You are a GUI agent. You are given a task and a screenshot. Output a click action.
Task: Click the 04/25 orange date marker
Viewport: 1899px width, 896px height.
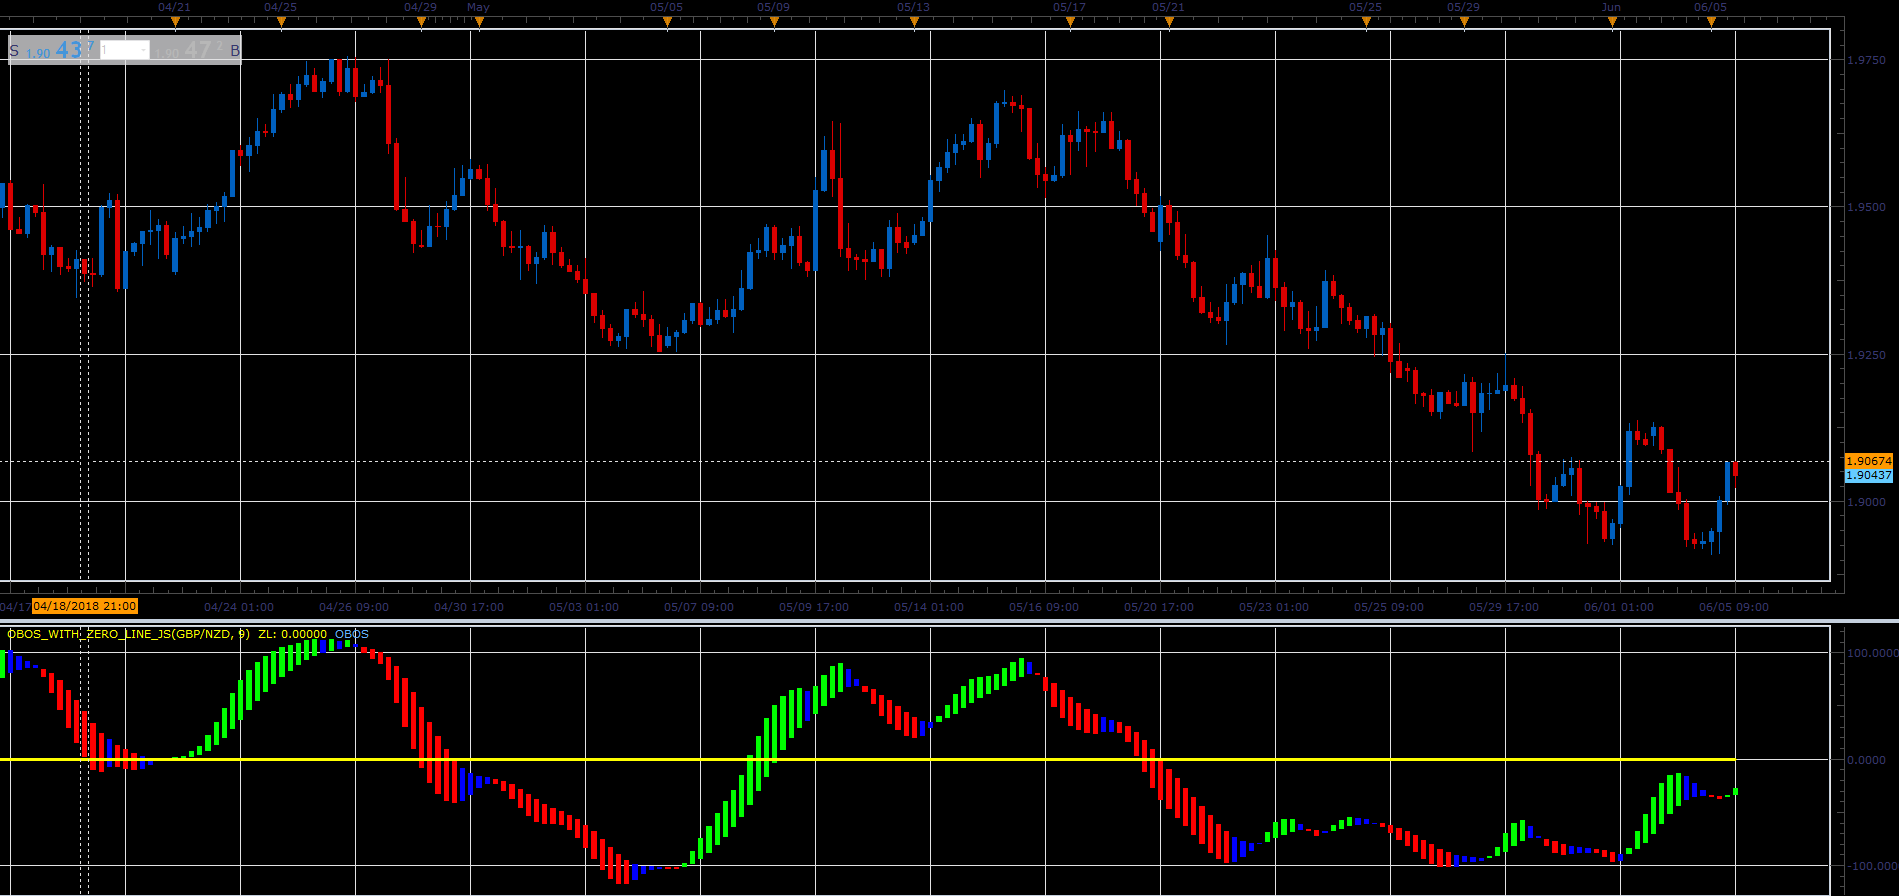pos(280,21)
